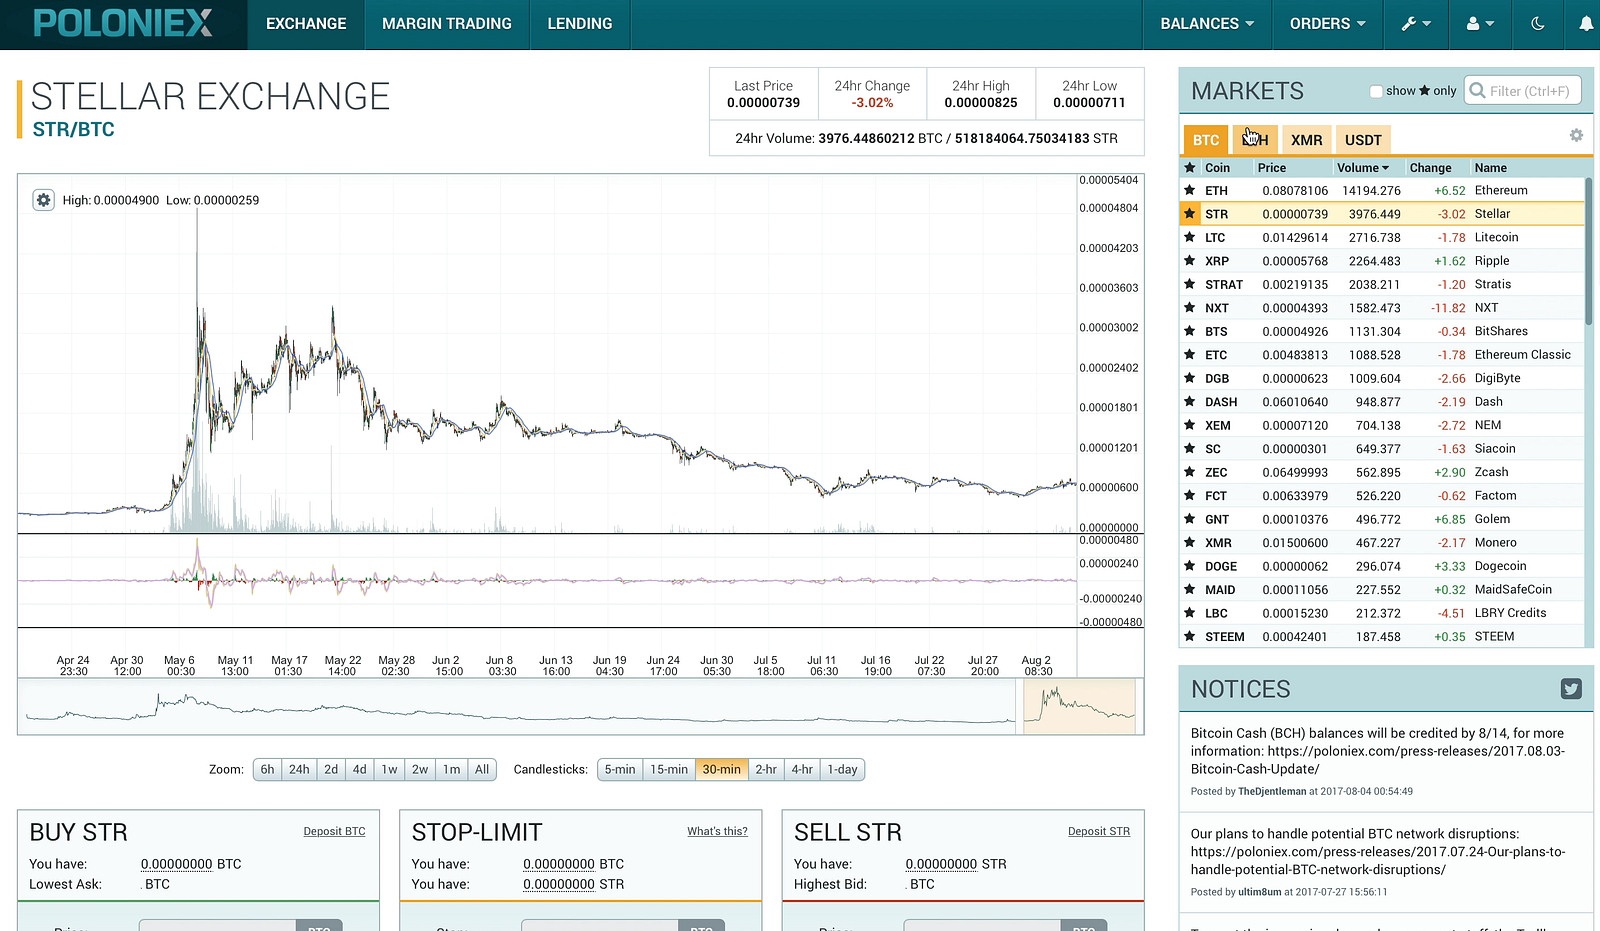The width and height of the screenshot is (1600, 931).
Task: Set candlesticks to 2-hr
Action: 766,769
